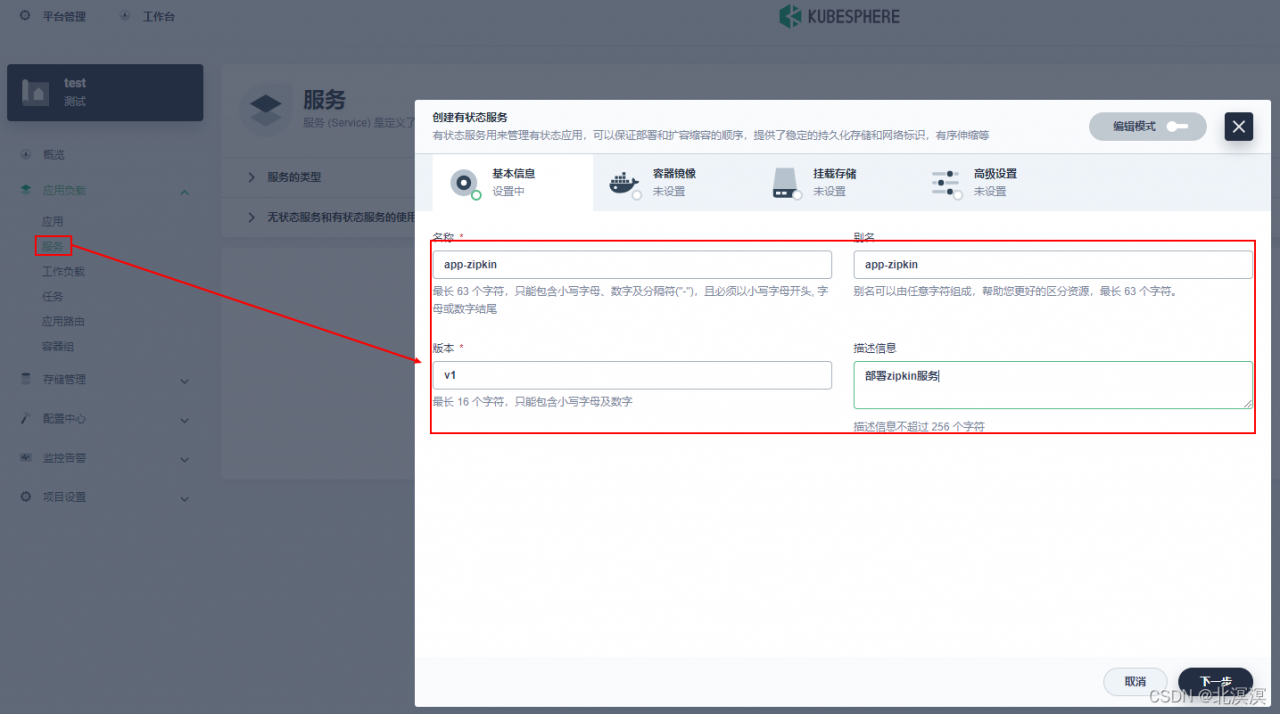Close the create stateful service dialog

point(1239,126)
